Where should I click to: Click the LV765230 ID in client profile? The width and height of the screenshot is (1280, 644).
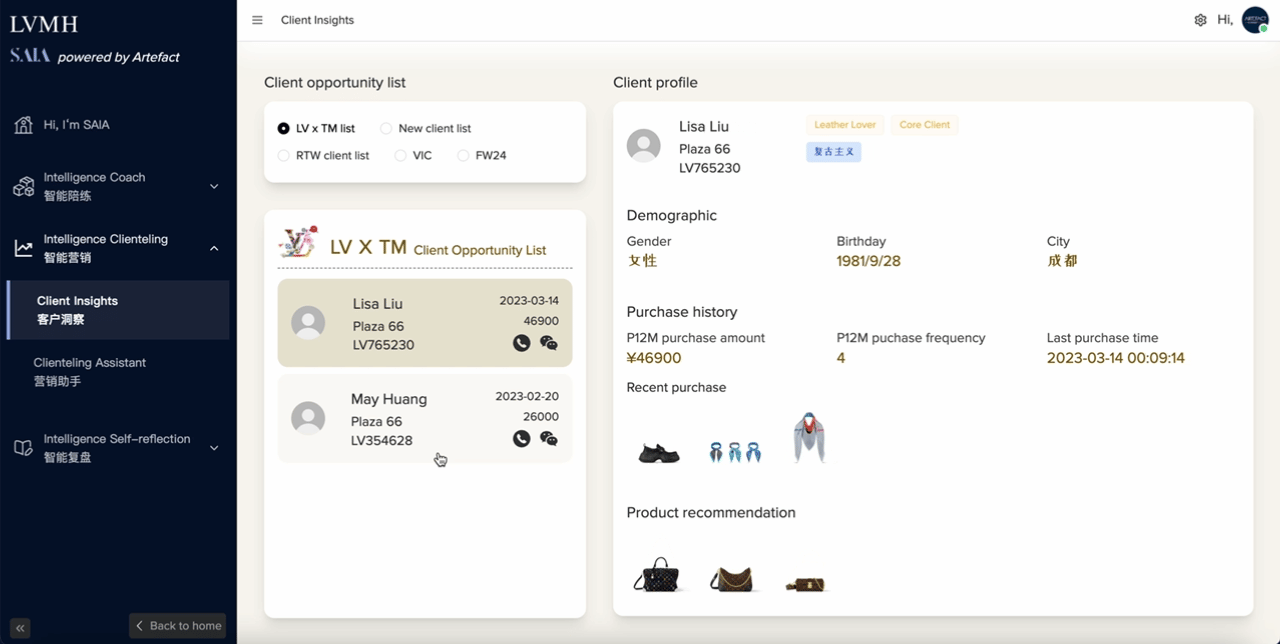710,168
